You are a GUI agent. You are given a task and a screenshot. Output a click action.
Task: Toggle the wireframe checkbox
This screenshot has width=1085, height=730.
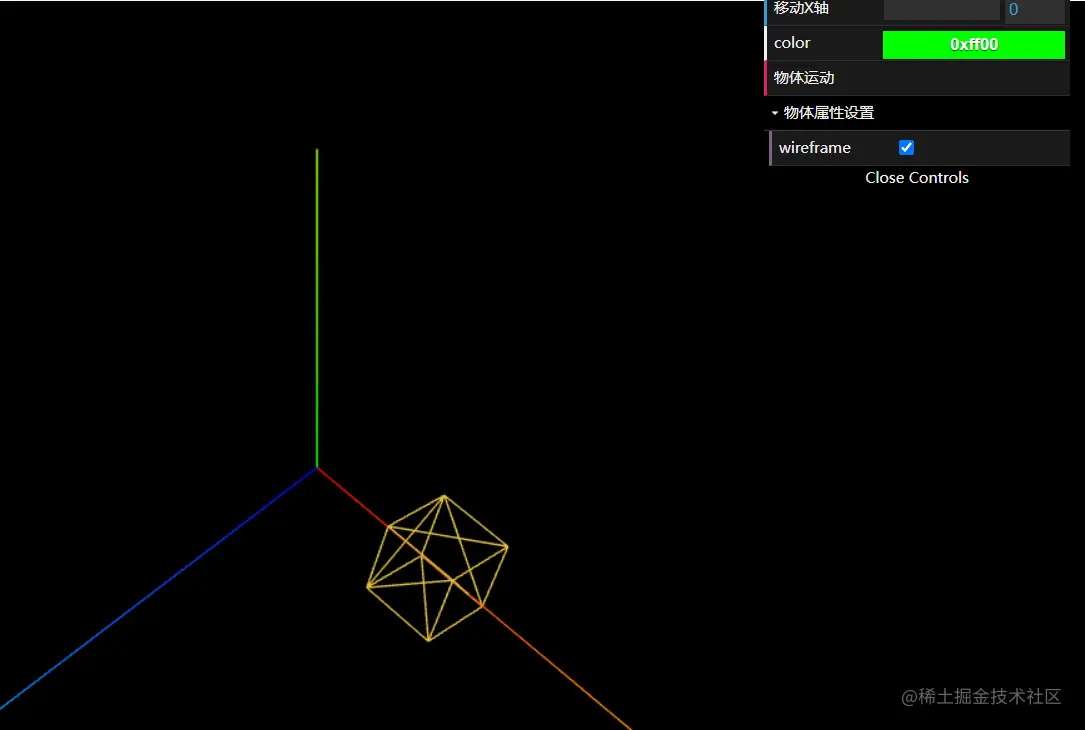[x=906, y=147]
